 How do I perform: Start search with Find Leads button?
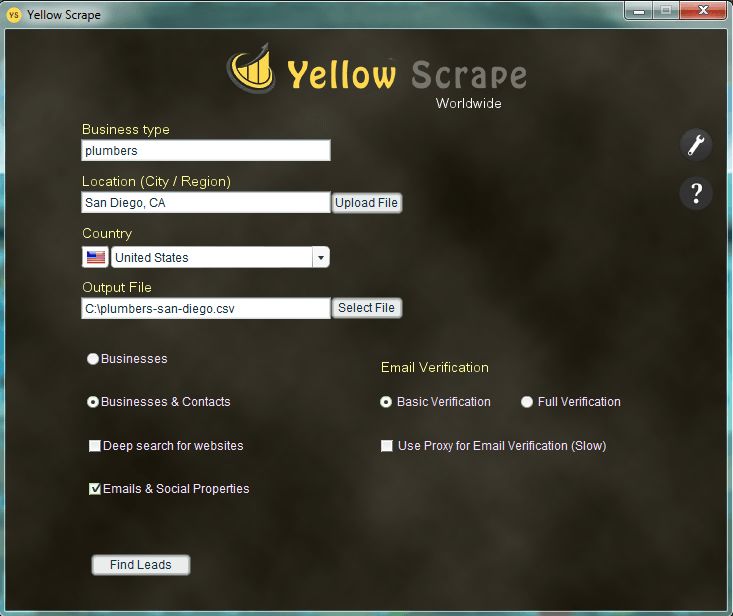[x=141, y=565]
